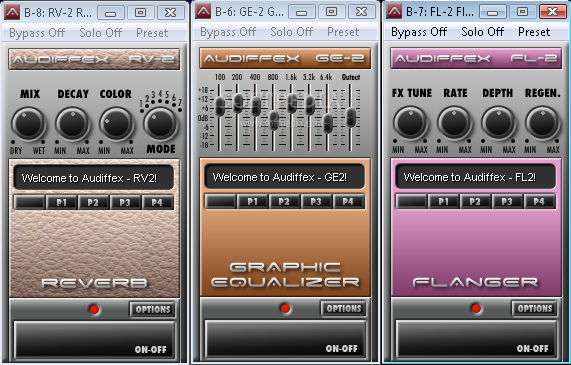Toggle the ON-OFF footswitch on RV-2 reverb

94,340
